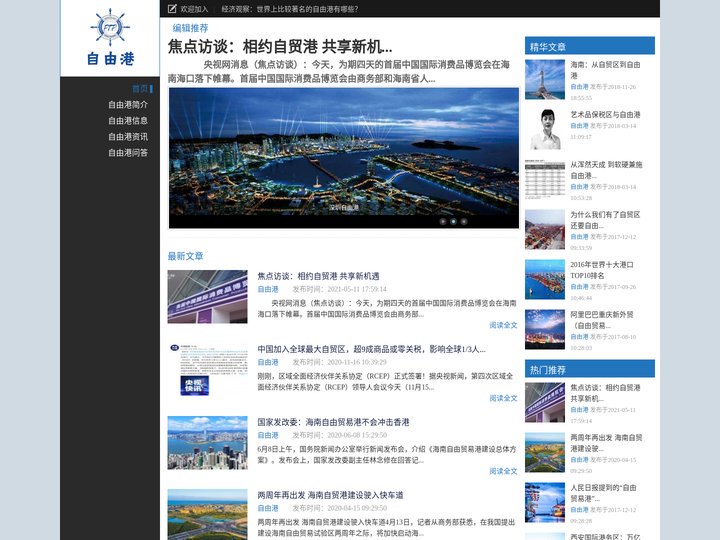Click the portrait thumbnail in 精华文章
This screenshot has width=720, height=540.
545,129
